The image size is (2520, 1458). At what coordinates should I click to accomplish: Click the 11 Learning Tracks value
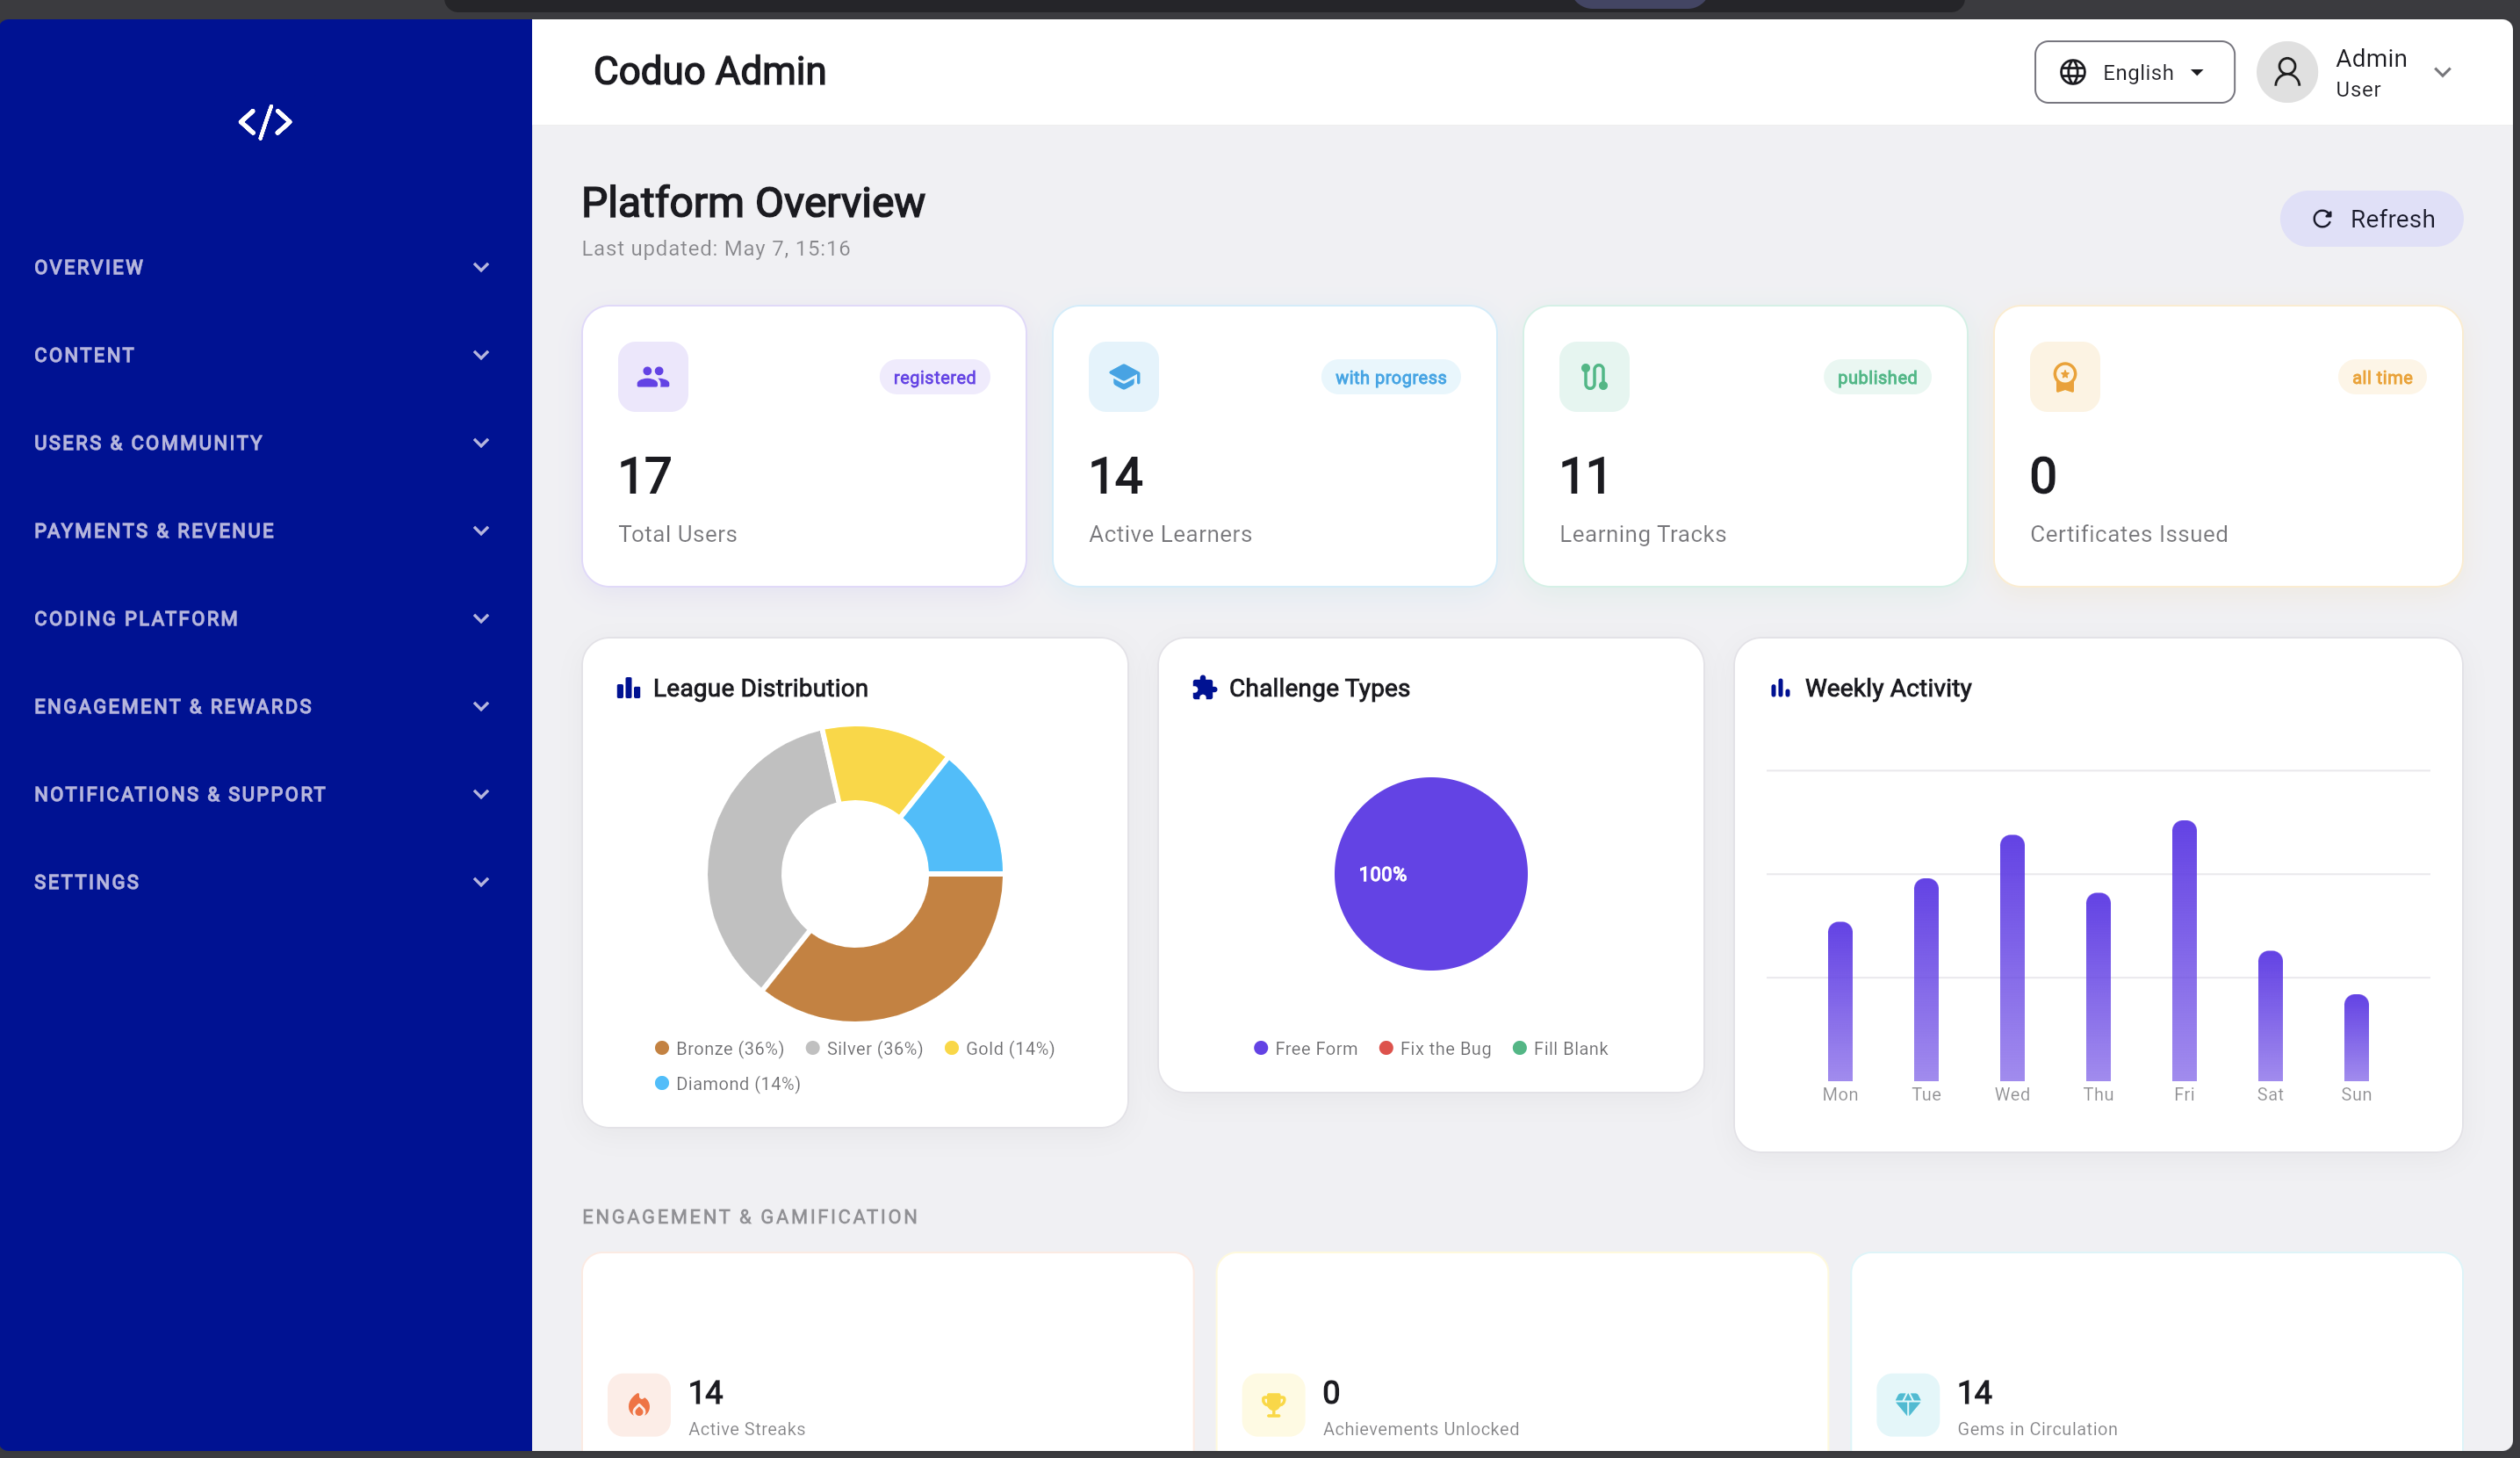1584,476
